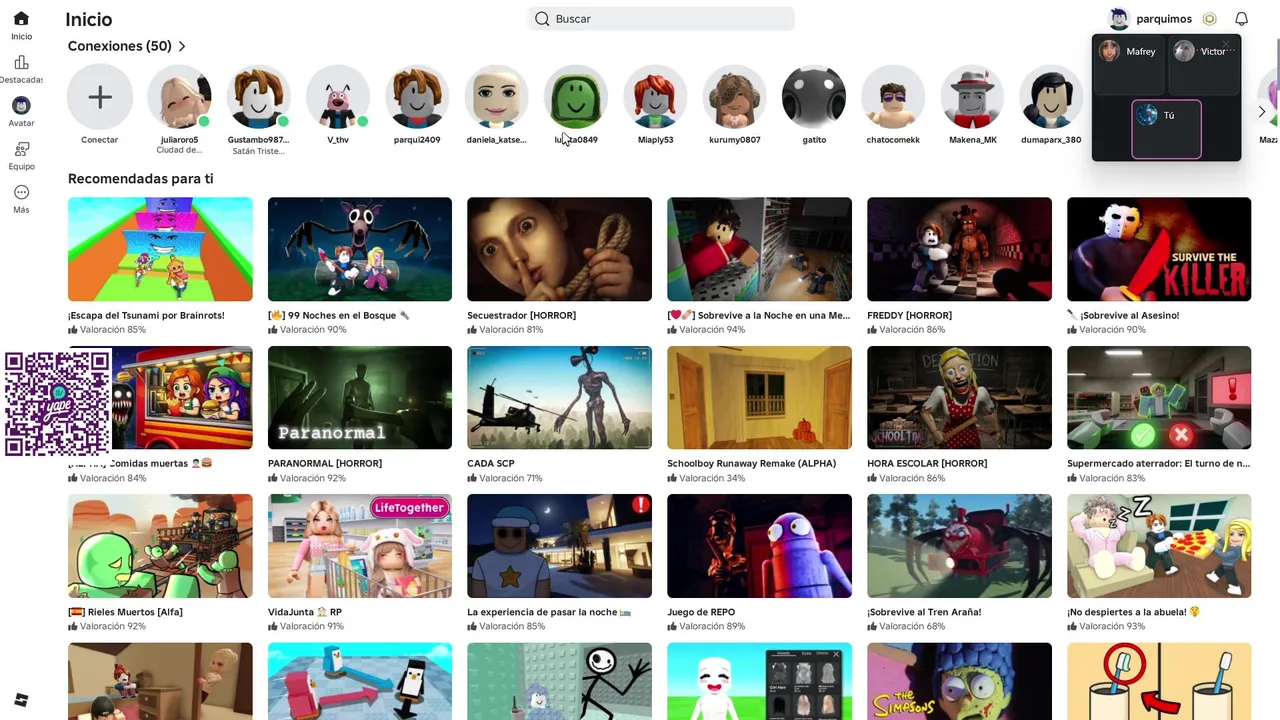This screenshot has height=720, width=1280.
Task: Open The Simpsons game thumbnail
Action: tap(959, 681)
